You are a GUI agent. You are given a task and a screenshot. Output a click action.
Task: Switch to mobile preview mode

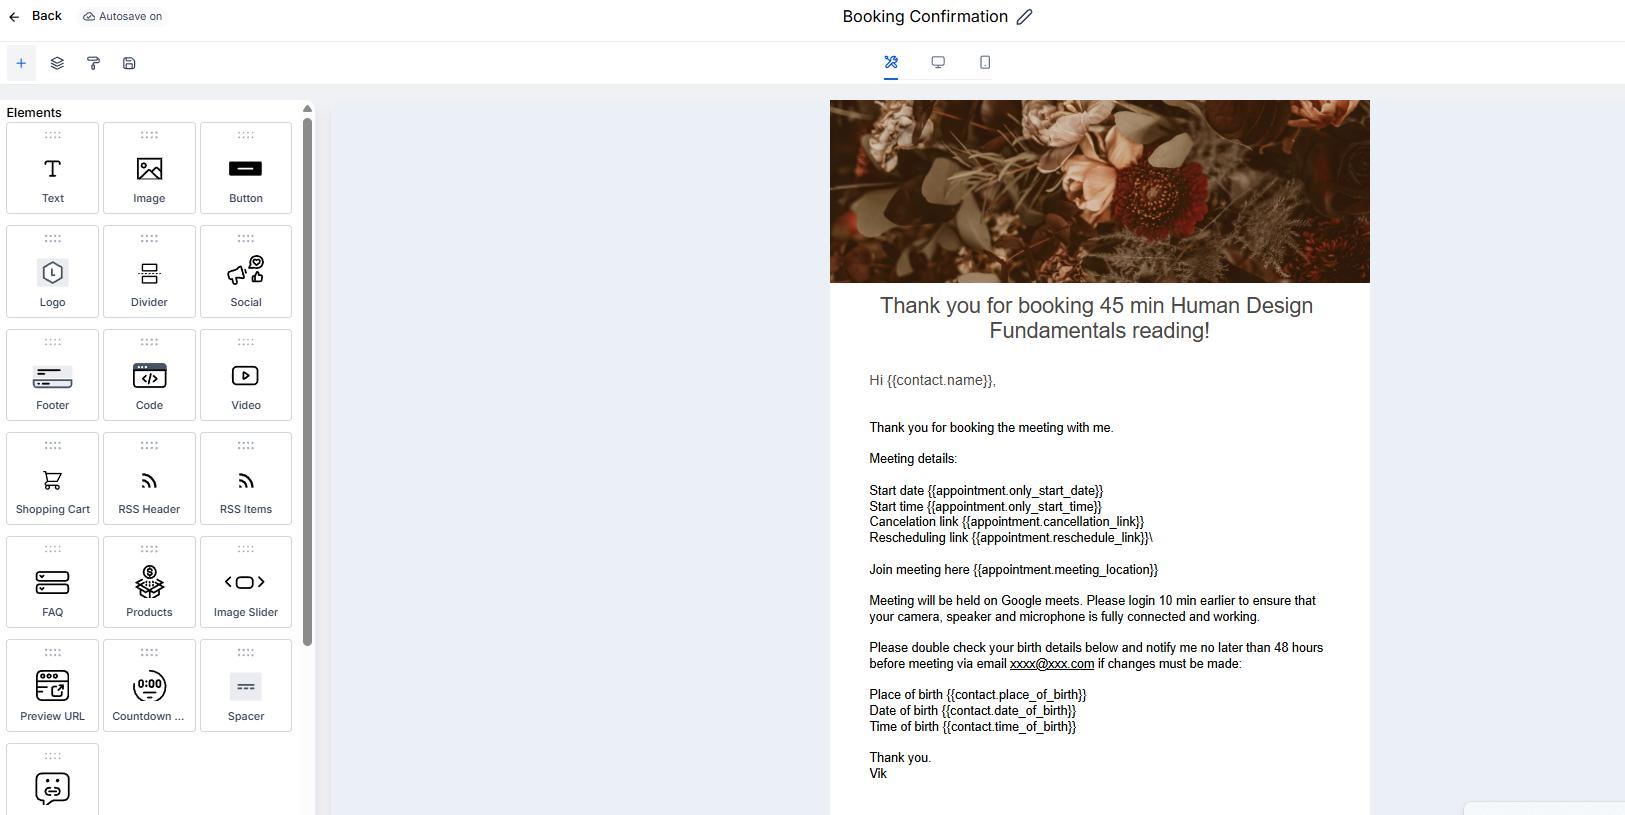pos(985,62)
